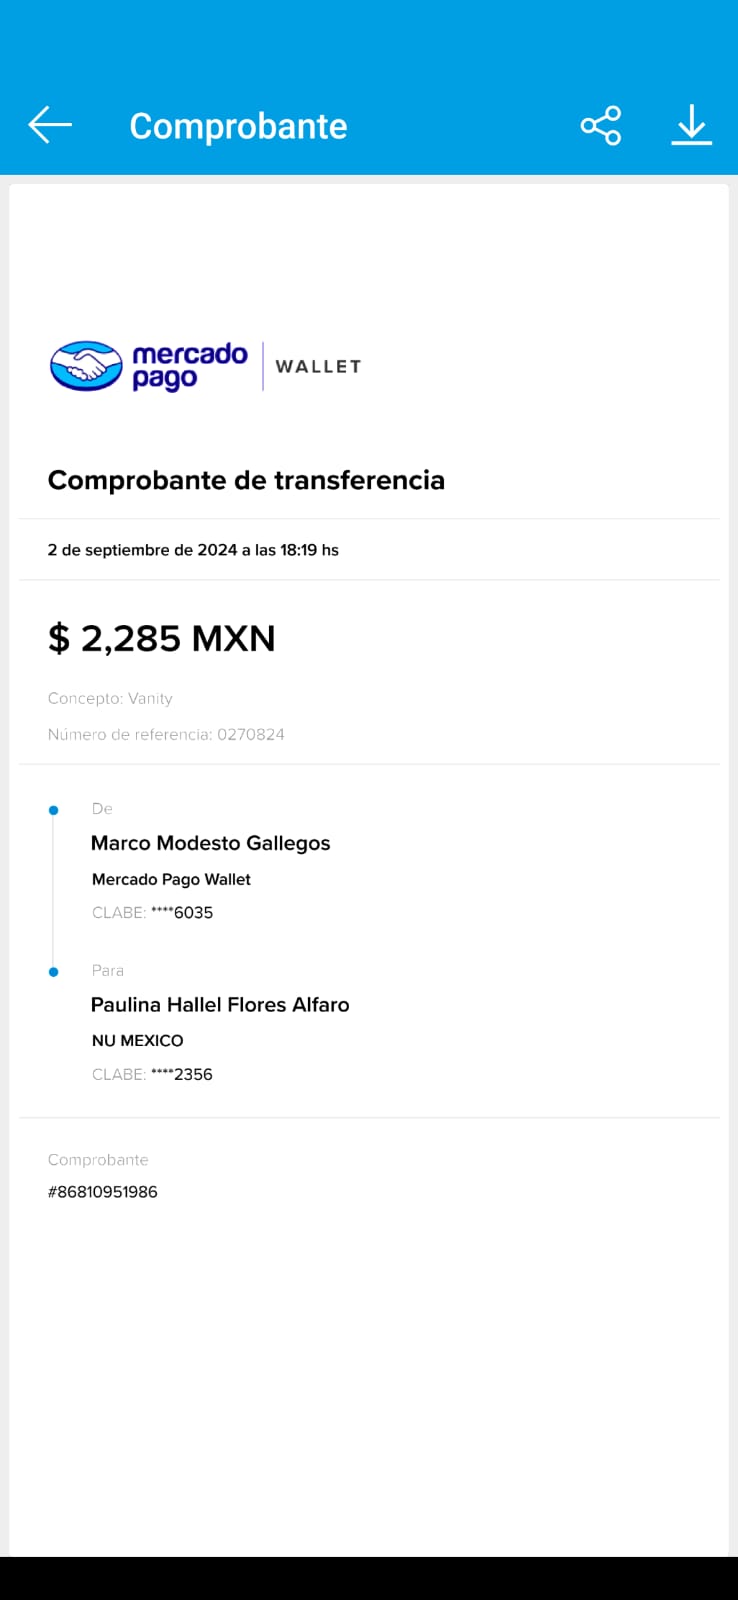Tap the Comprobante header title
Image resolution: width=738 pixels, height=1600 pixels.
click(238, 126)
